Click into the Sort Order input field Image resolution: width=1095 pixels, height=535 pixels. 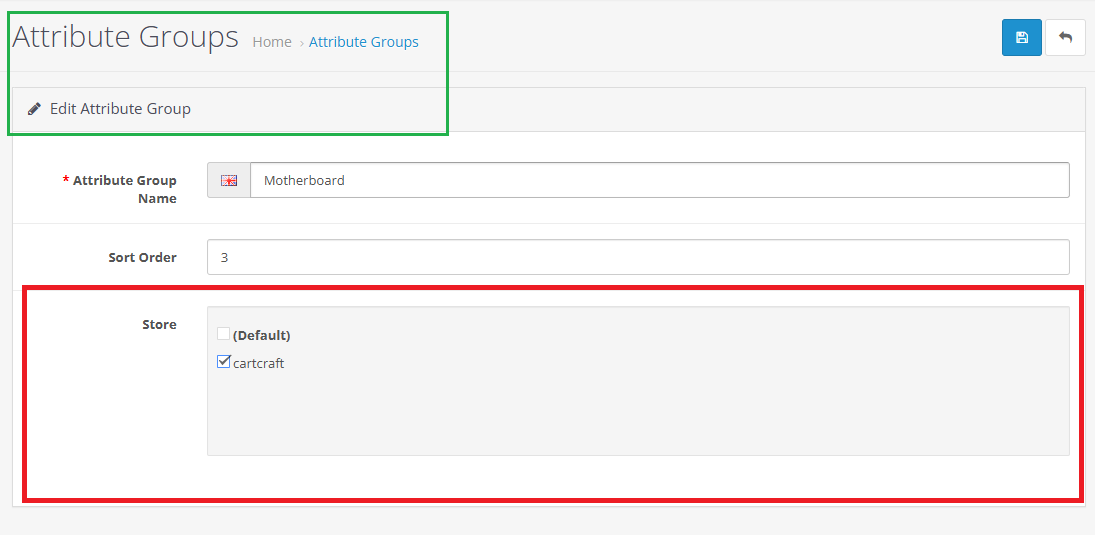tap(638, 257)
